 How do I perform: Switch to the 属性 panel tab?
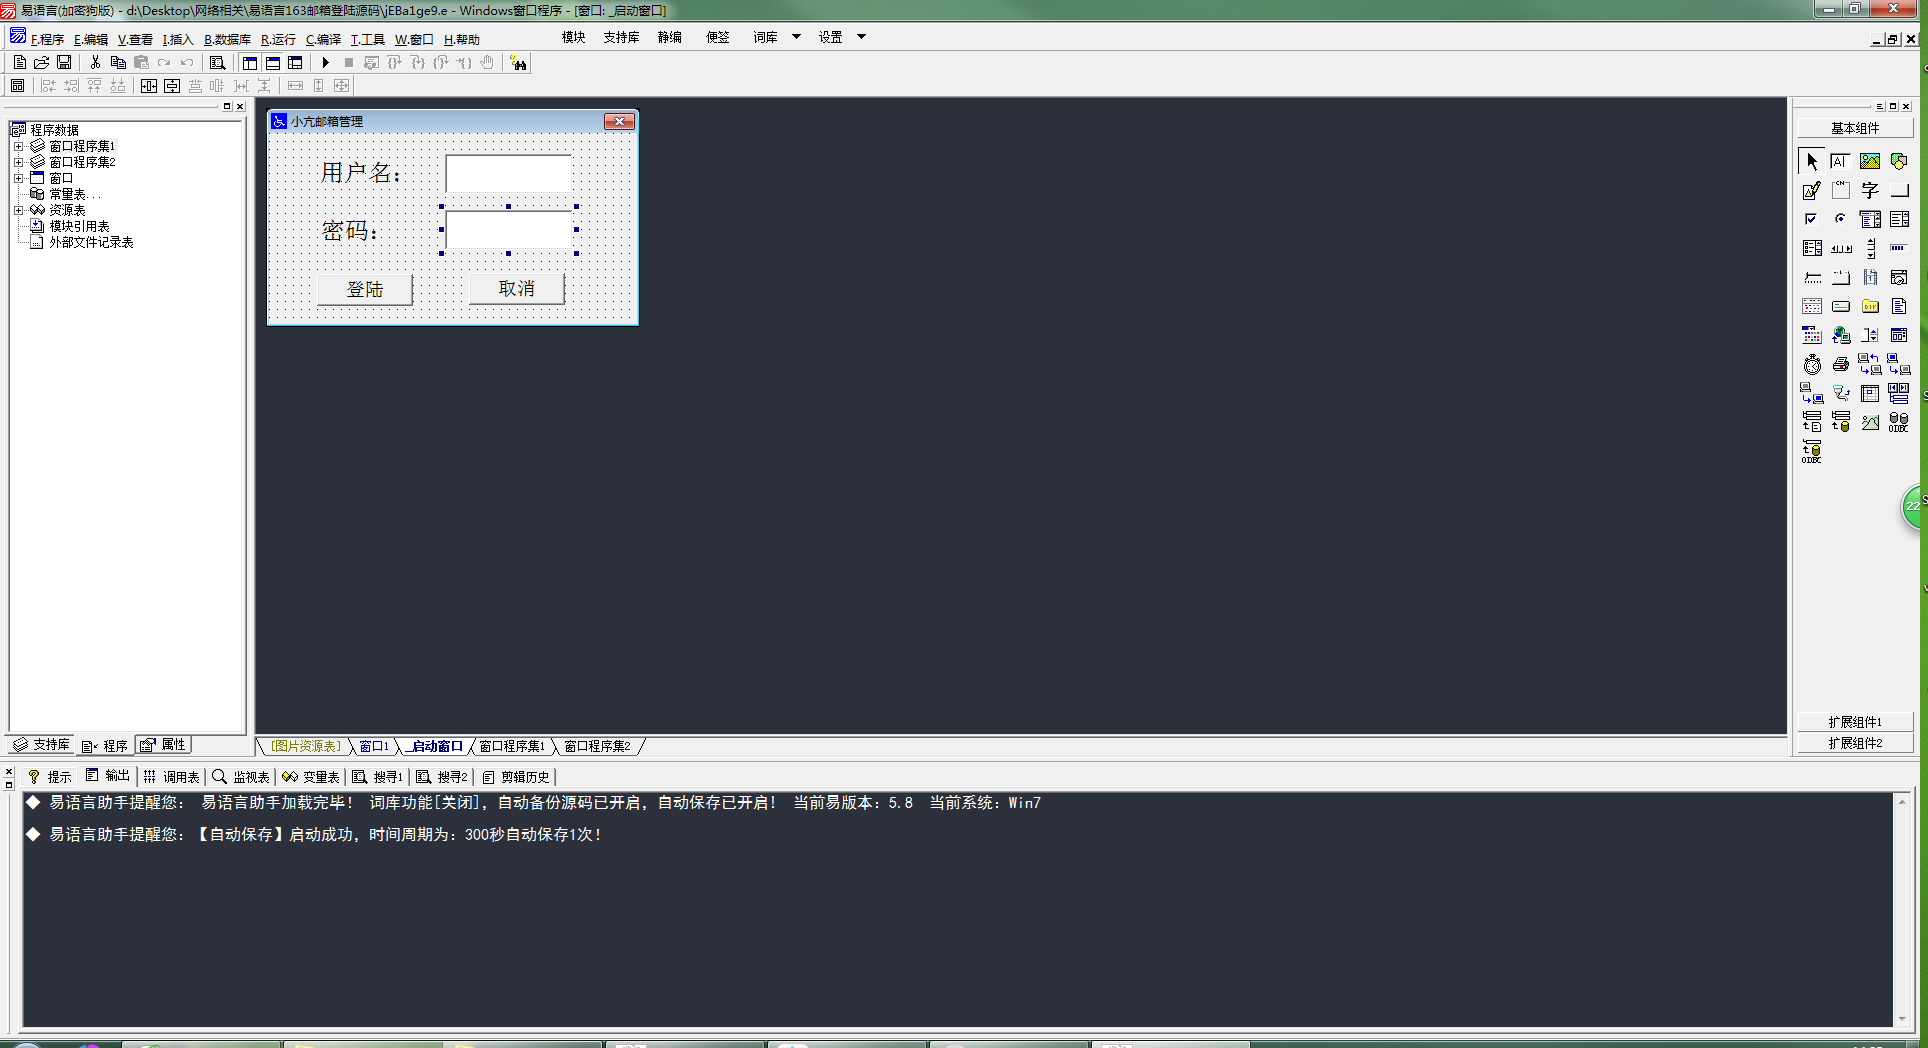tap(164, 744)
